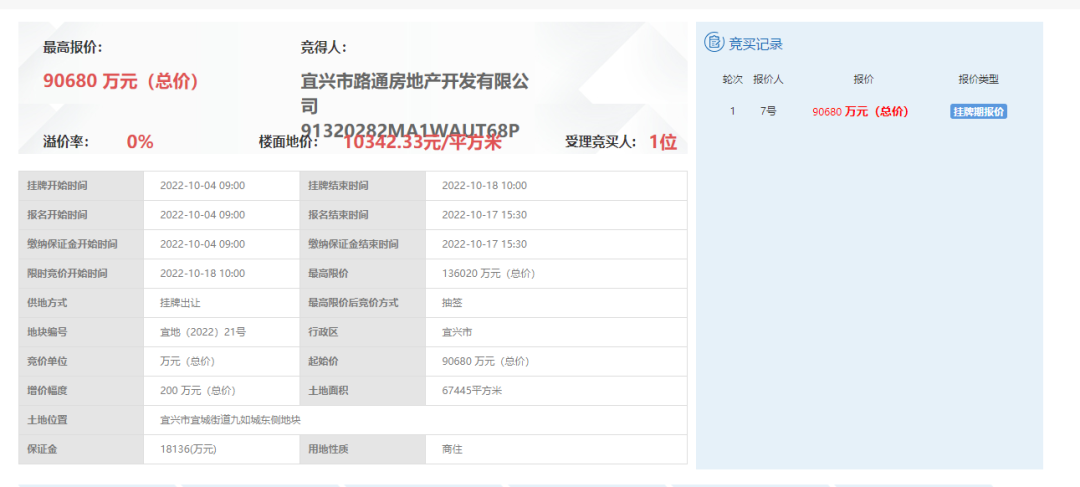The image size is (1080, 487).
Task: Click the 供地方式 value 挂牌出让
Action: tap(180, 302)
